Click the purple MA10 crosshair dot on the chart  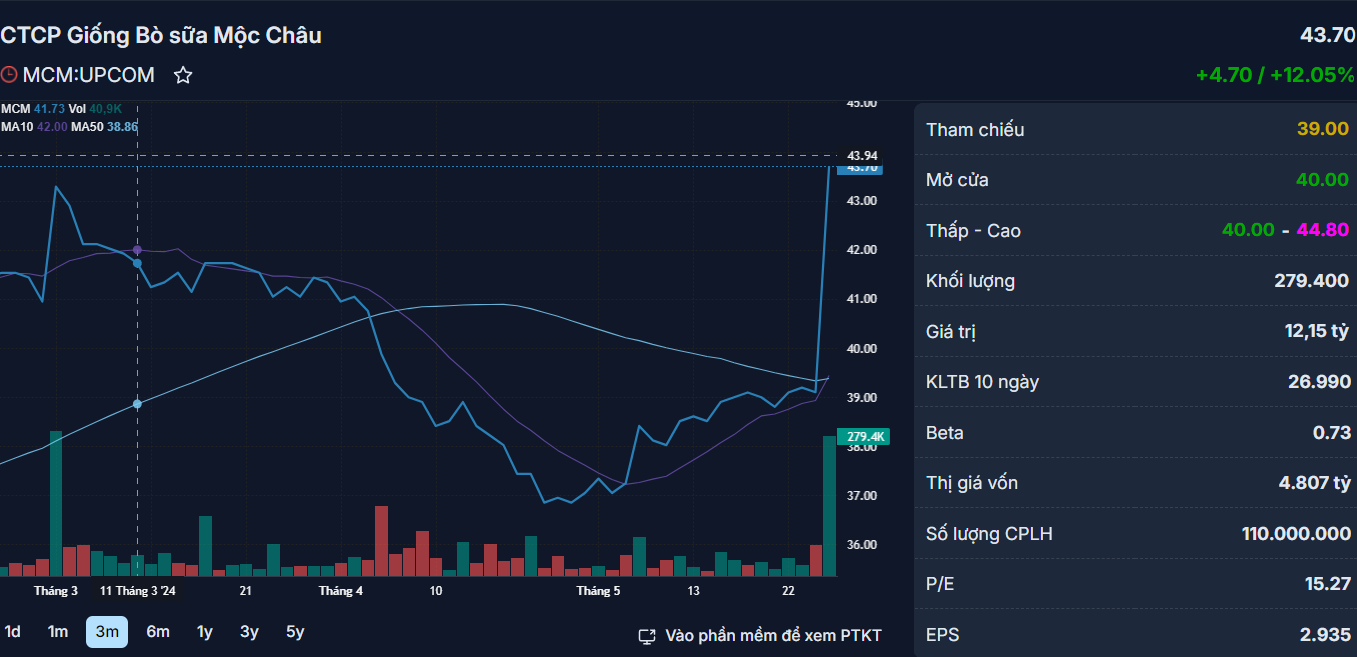click(x=137, y=249)
